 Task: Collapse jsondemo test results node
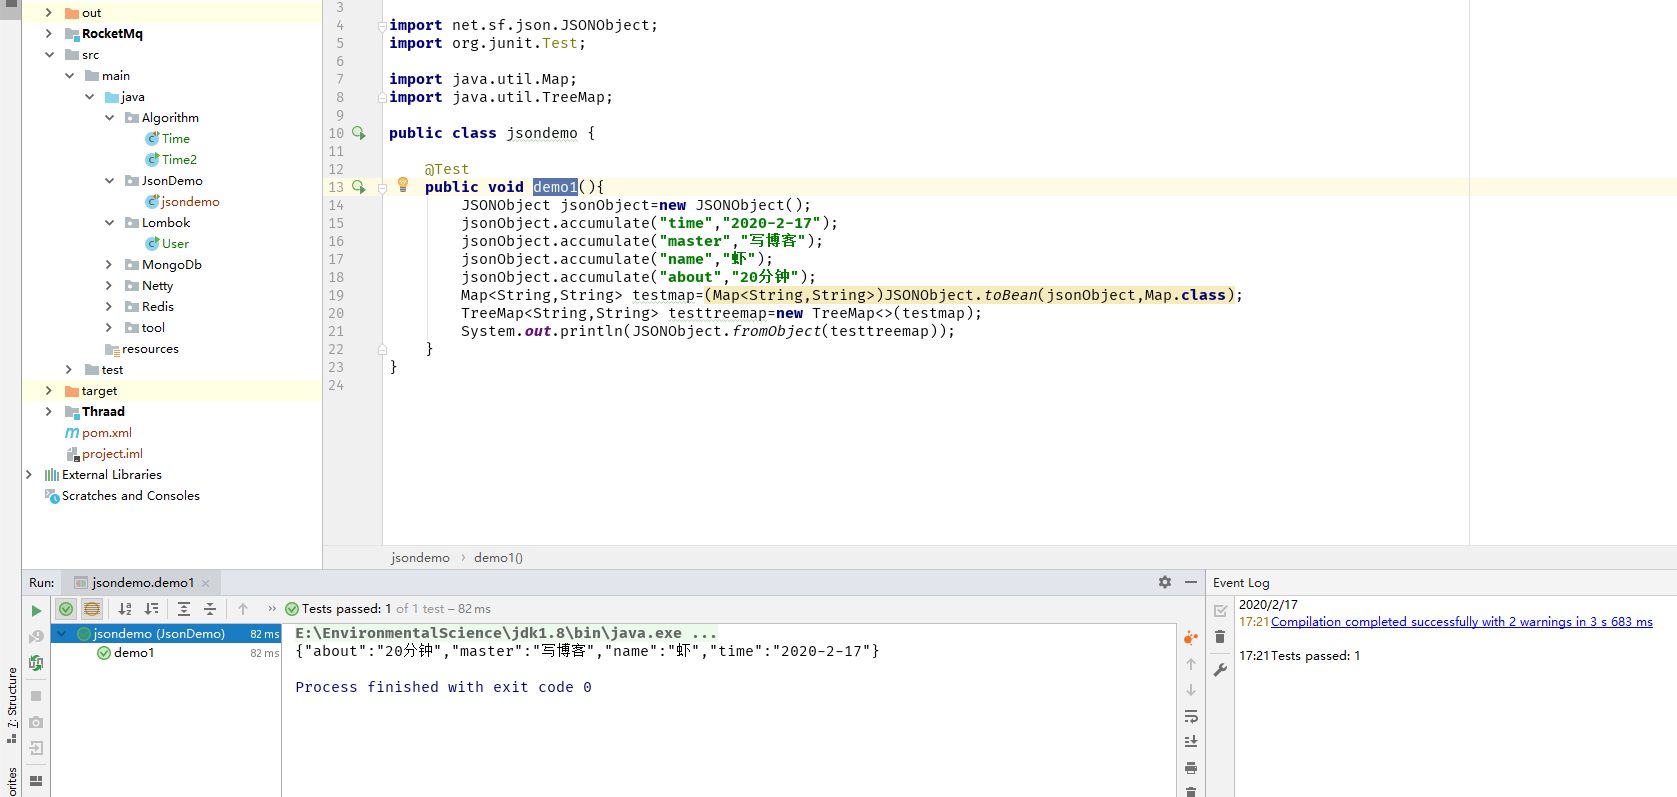point(62,634)
